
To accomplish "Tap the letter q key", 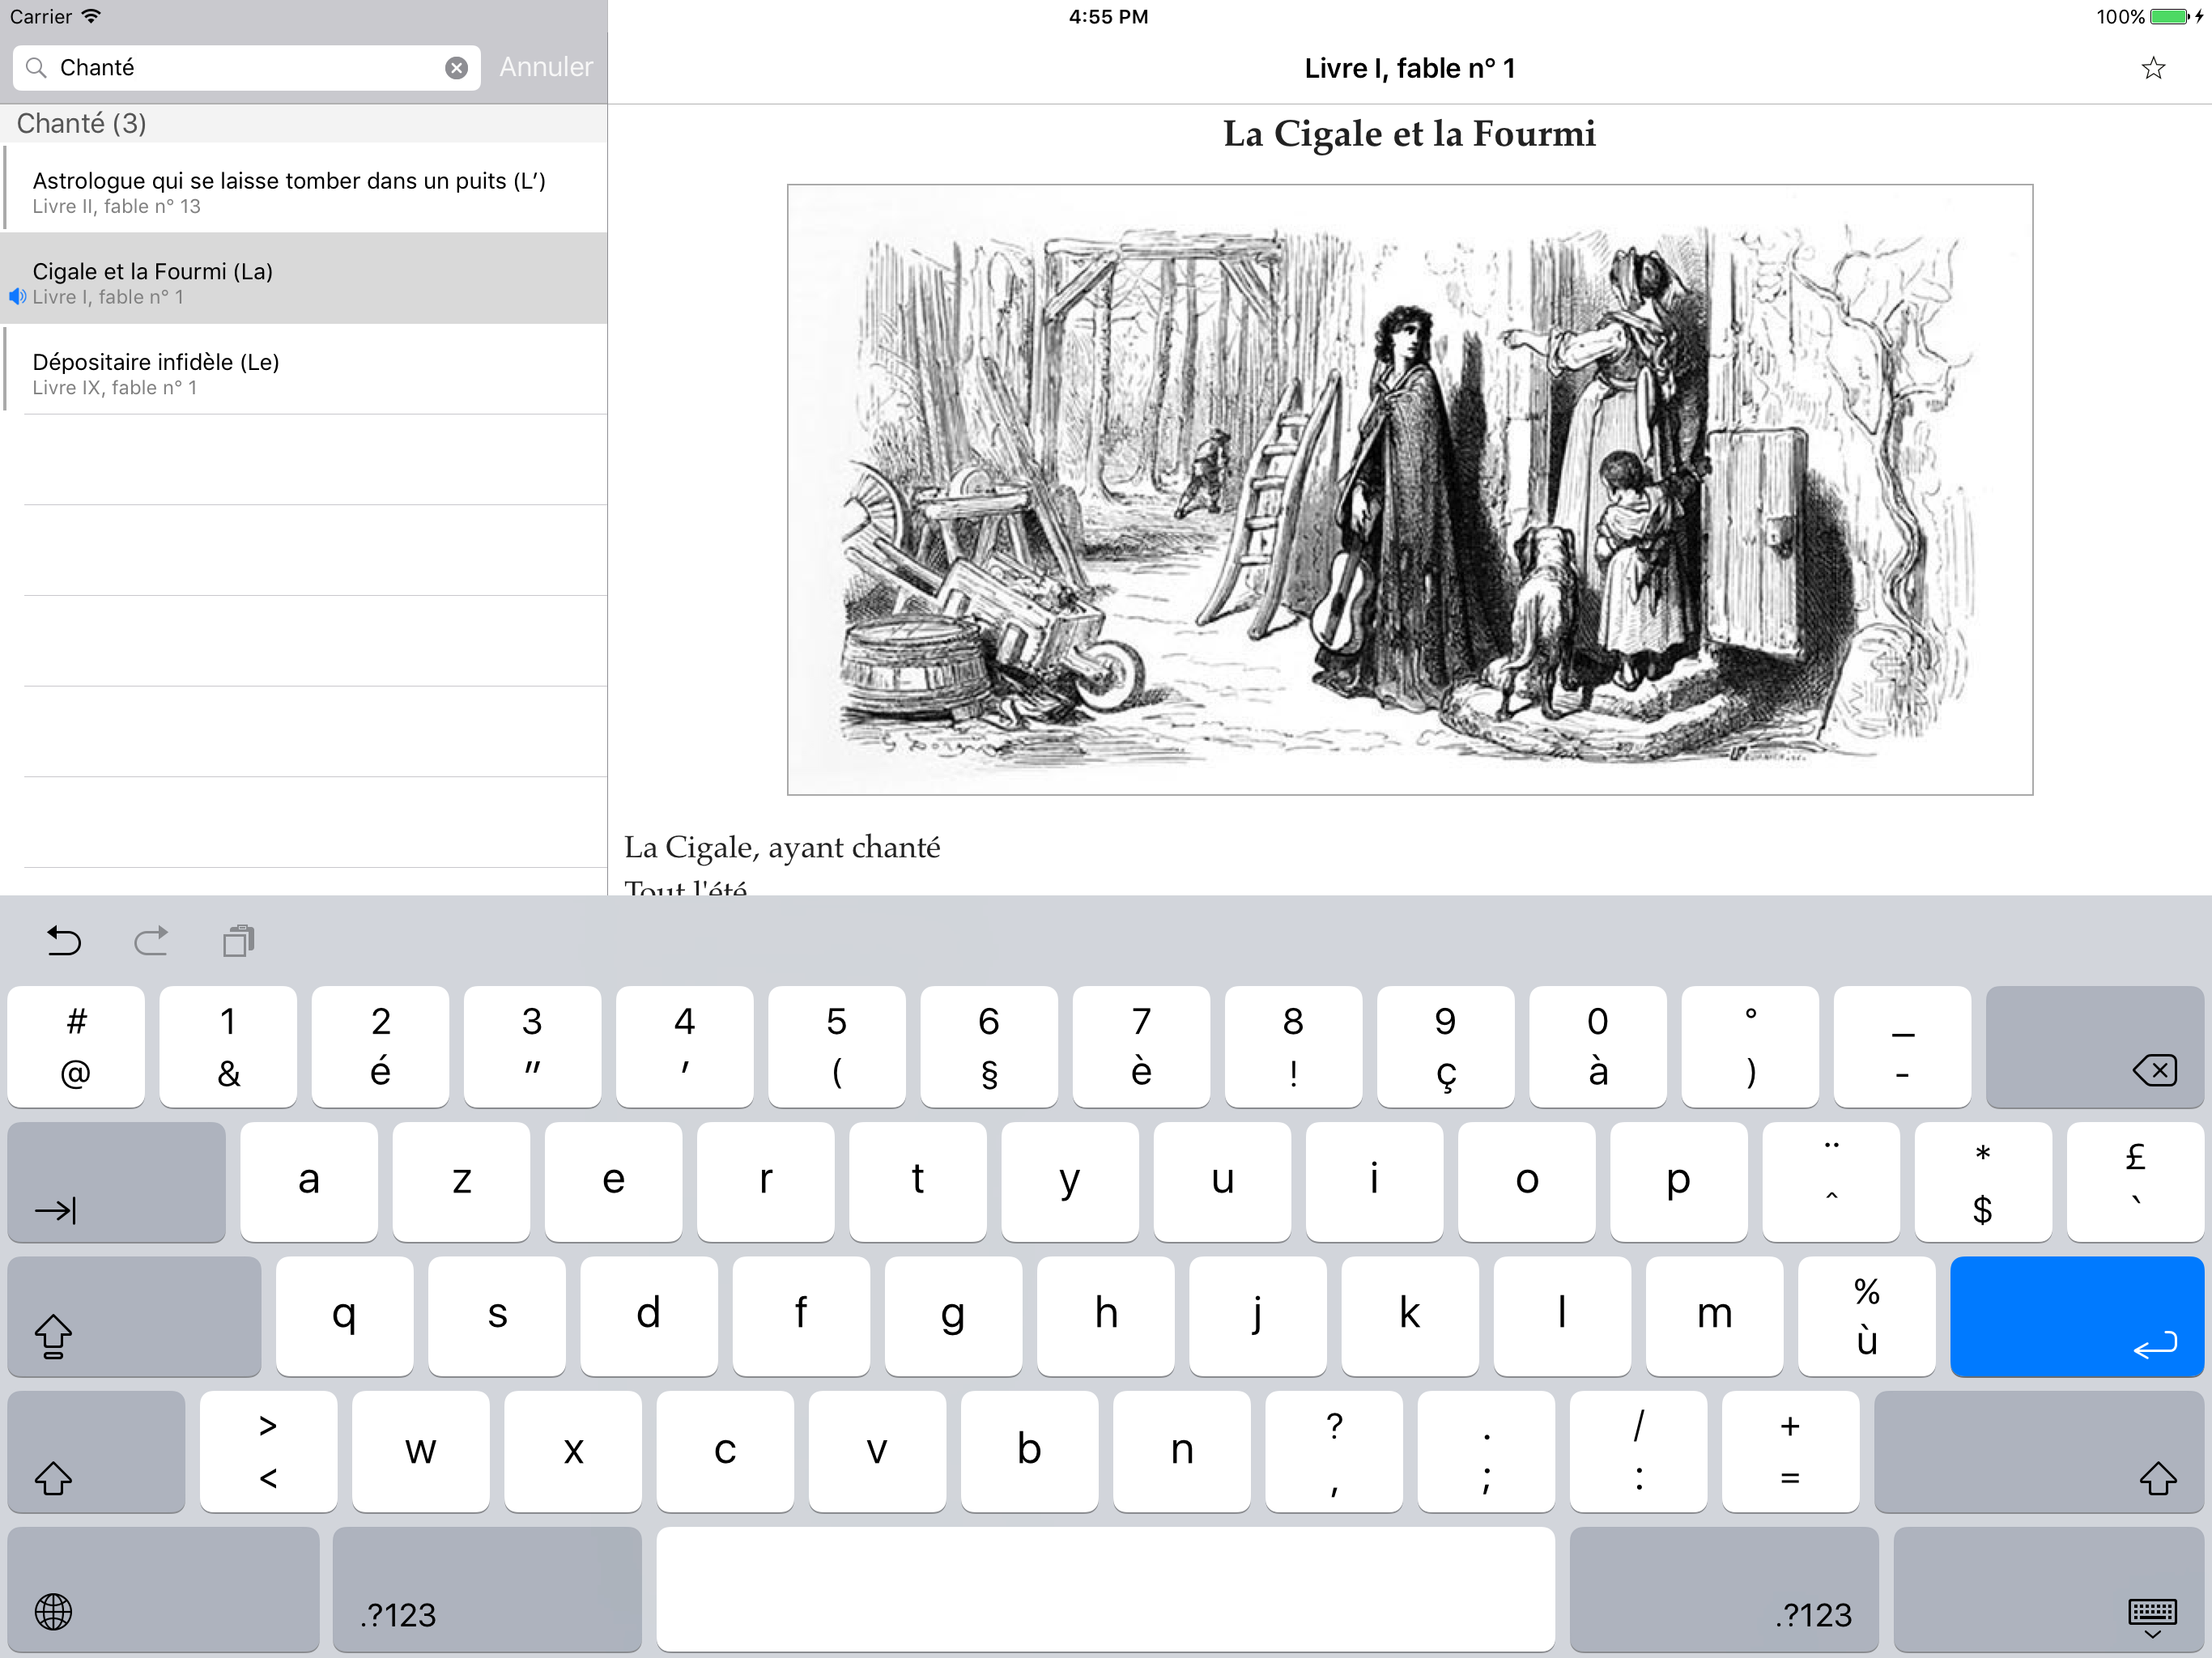I will [345, 1316].
